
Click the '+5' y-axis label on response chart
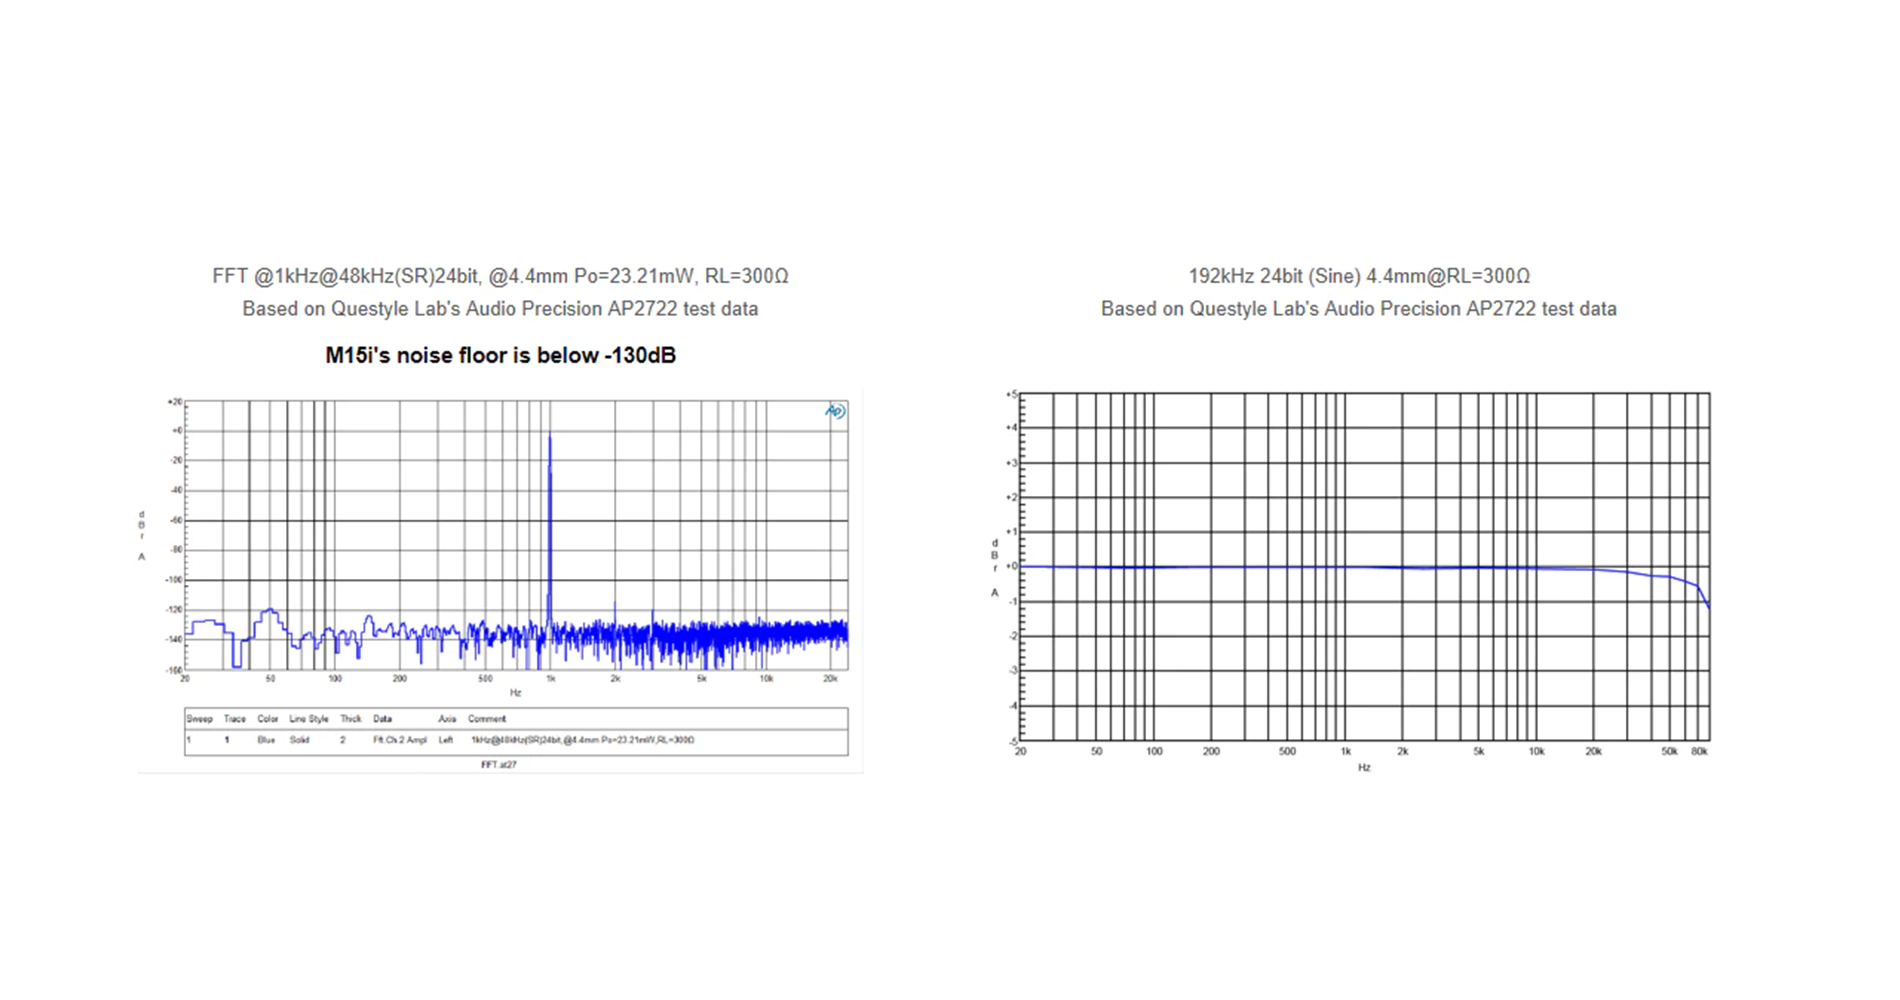[x=1011, y=395]
